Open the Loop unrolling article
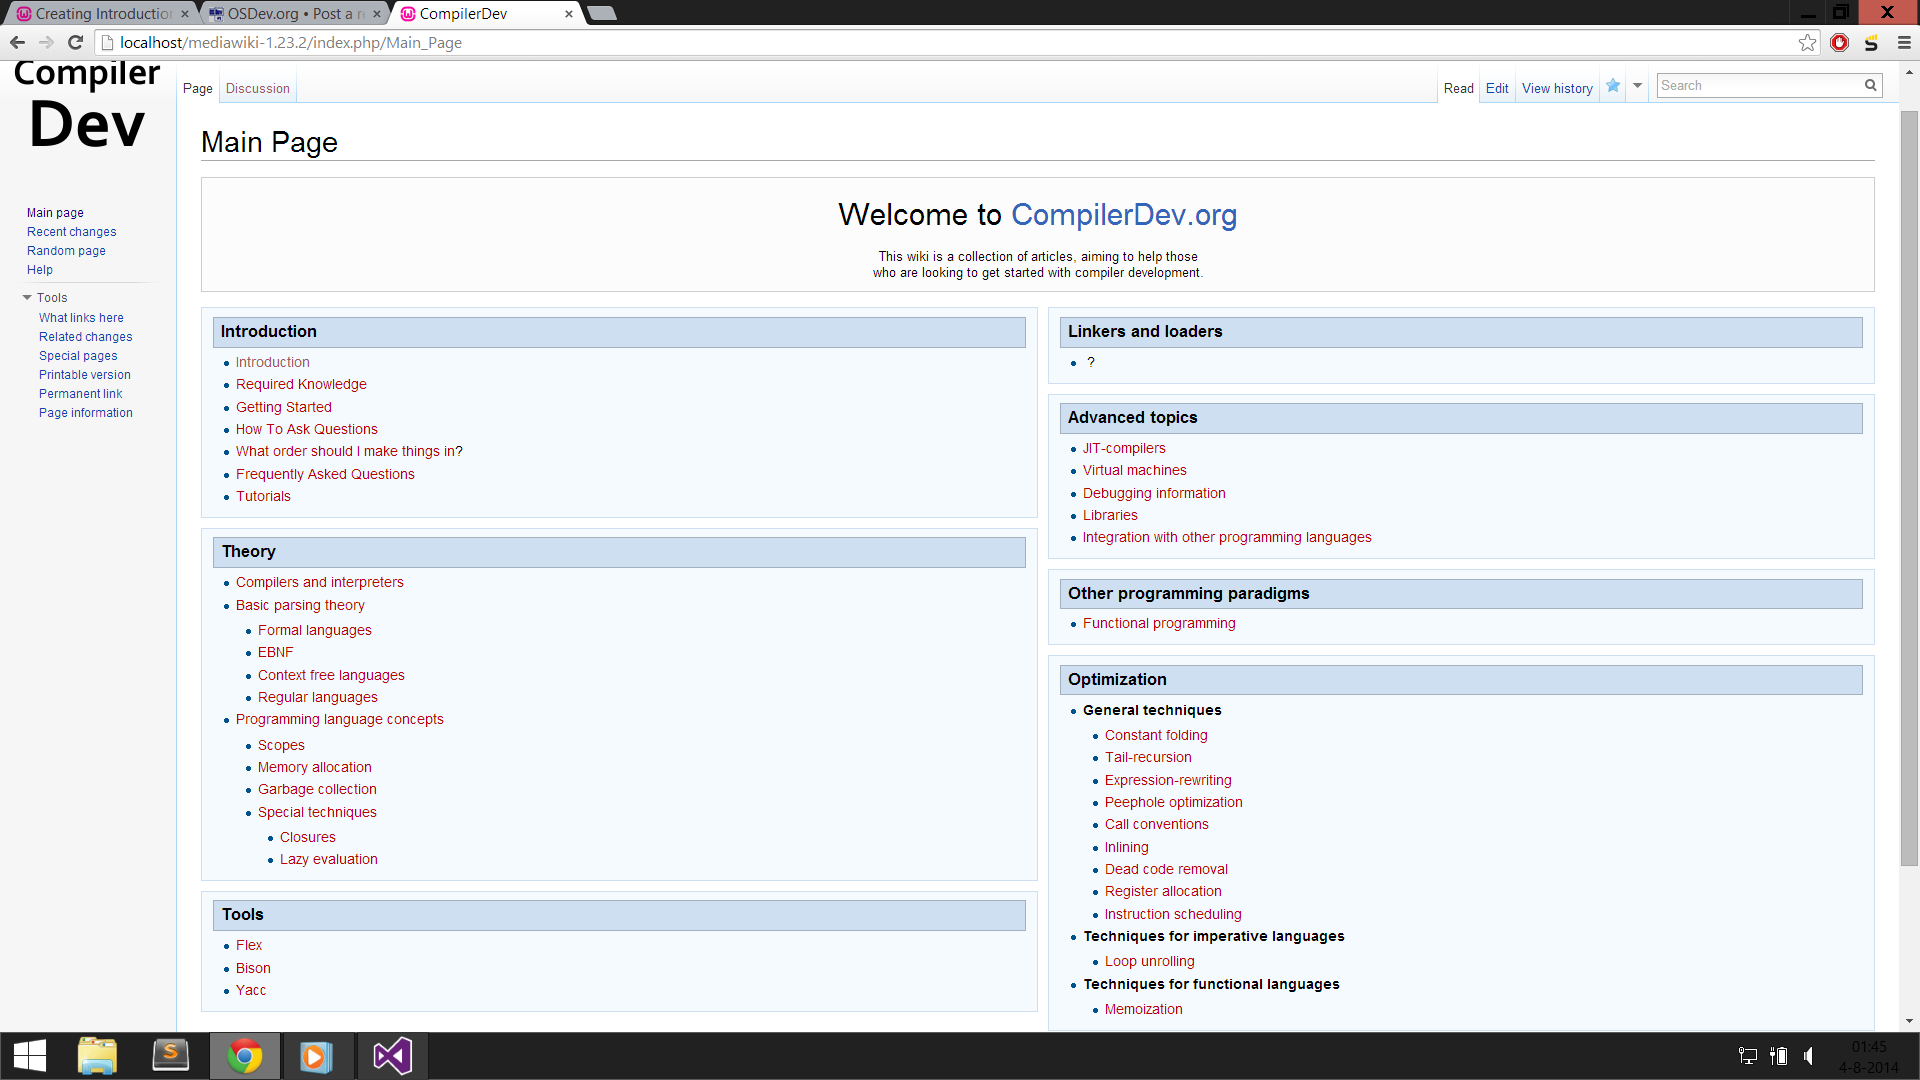Image resolution: width=1920 pixels, height=1080 pixels. [x=1150, y=961]
